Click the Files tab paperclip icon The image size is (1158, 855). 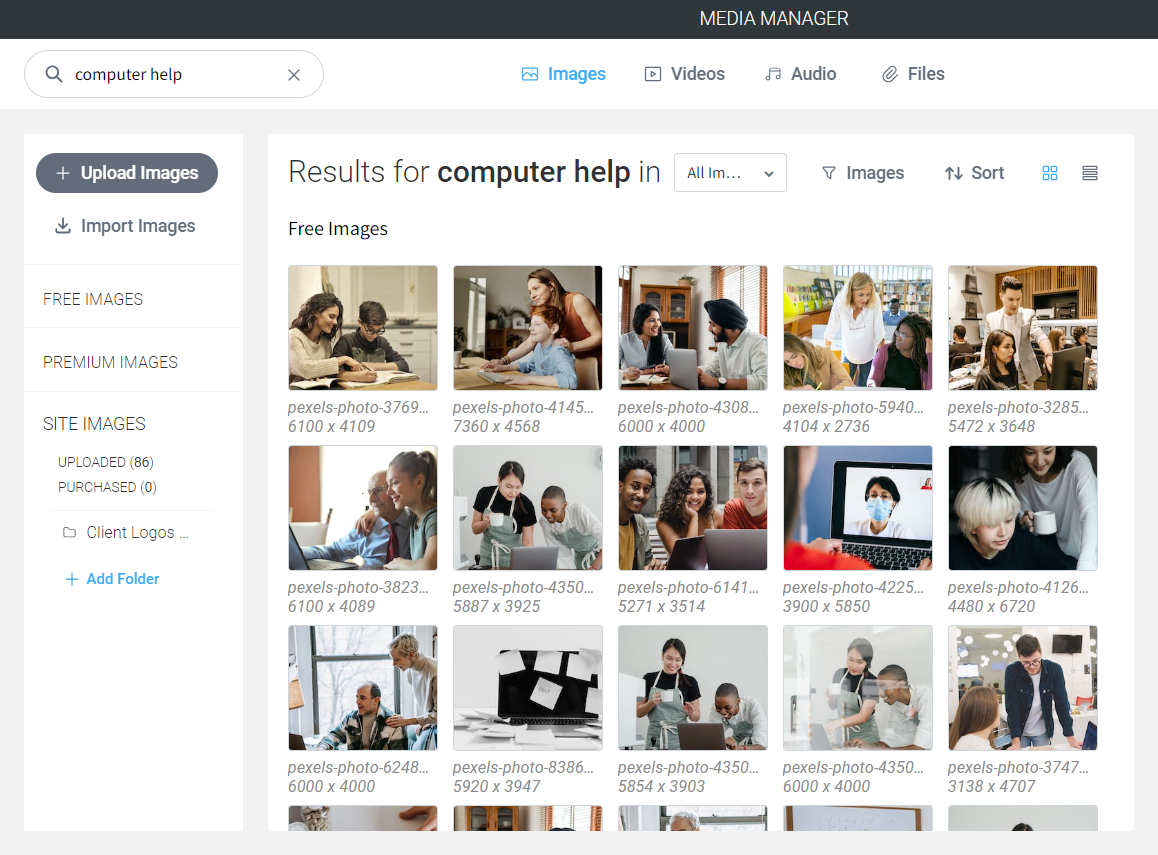click(x=891, y=74)
